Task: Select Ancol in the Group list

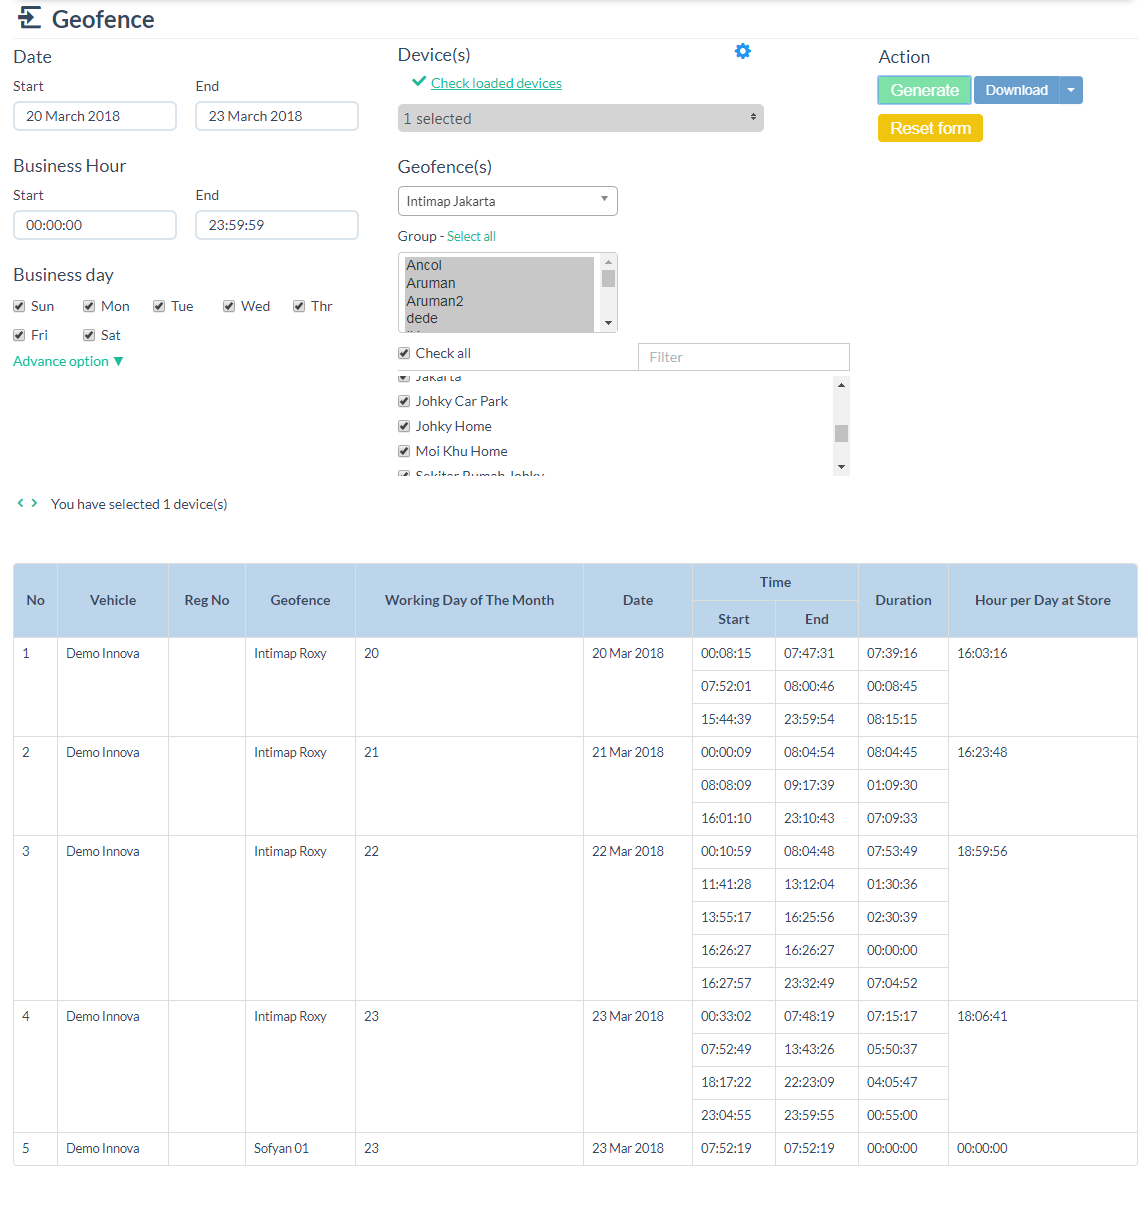Action: pos(424,265)
